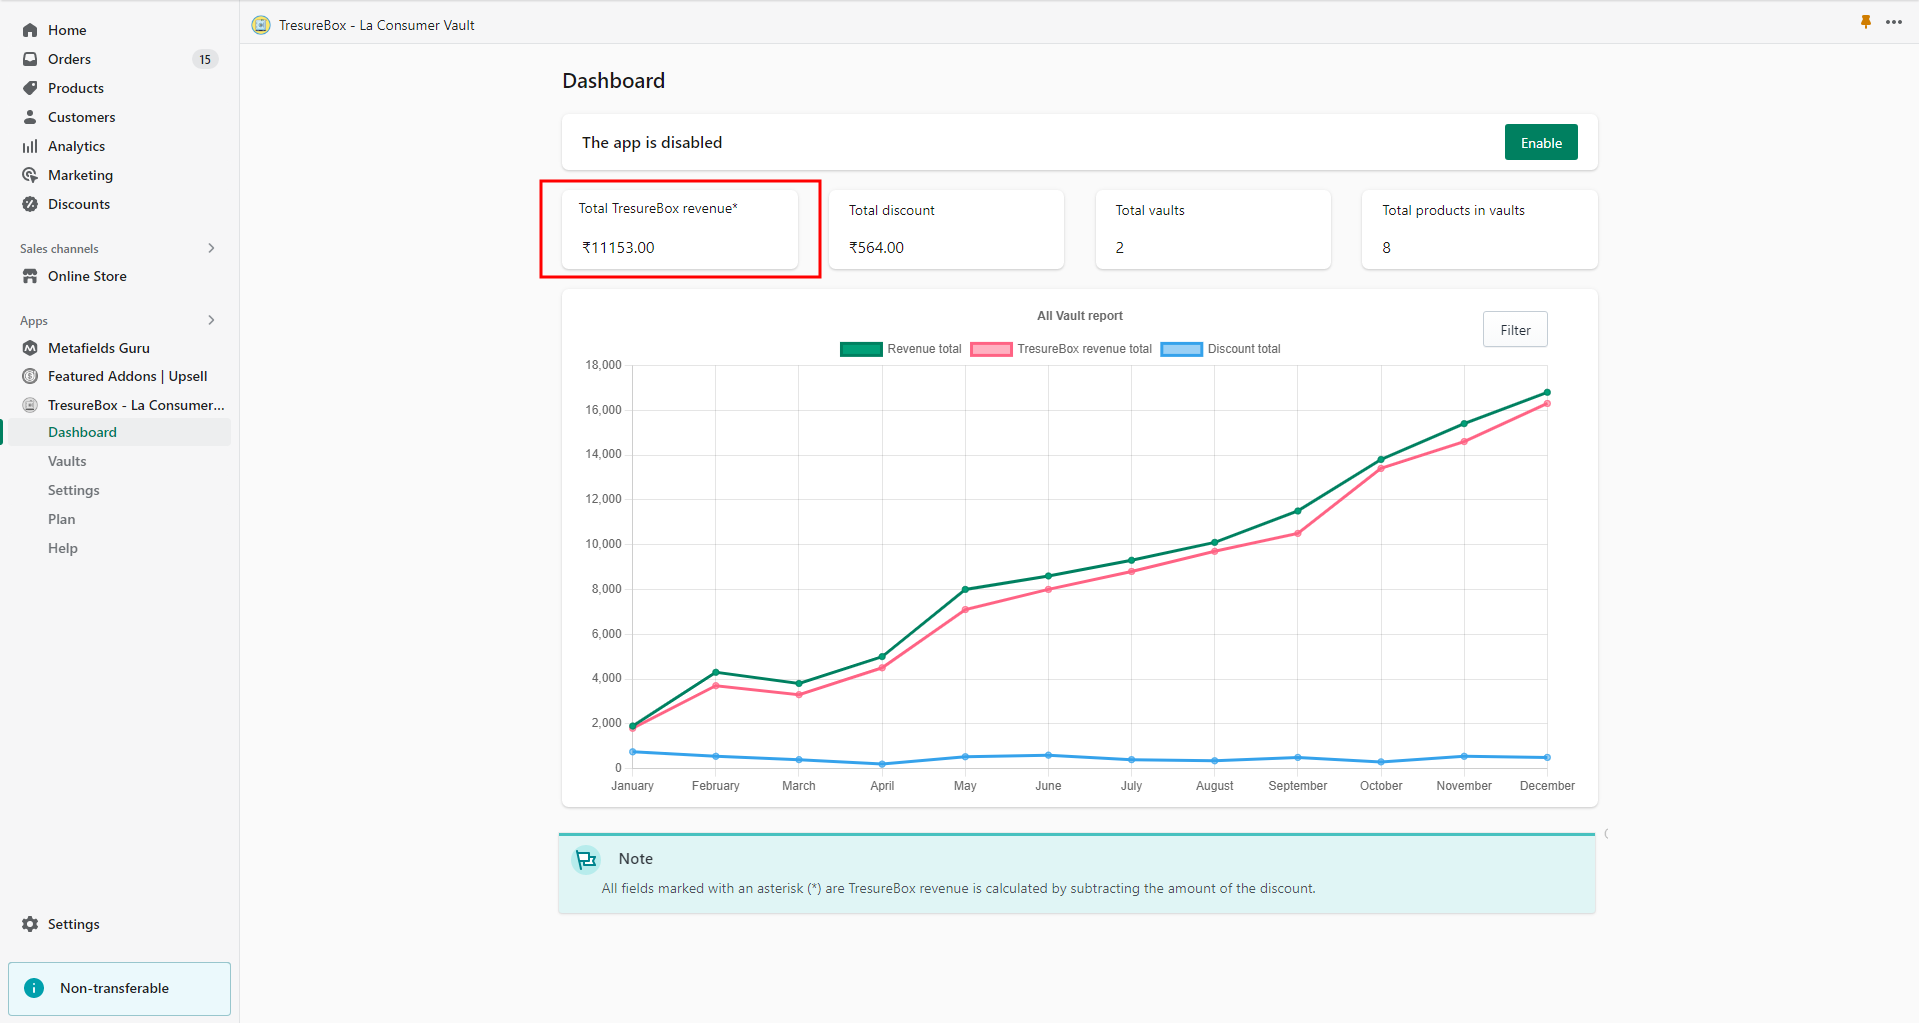This screenshot has width=1919, height=1023.
Task: Click the TresureBox app icon in sidebar
Action: click(30, 405)
